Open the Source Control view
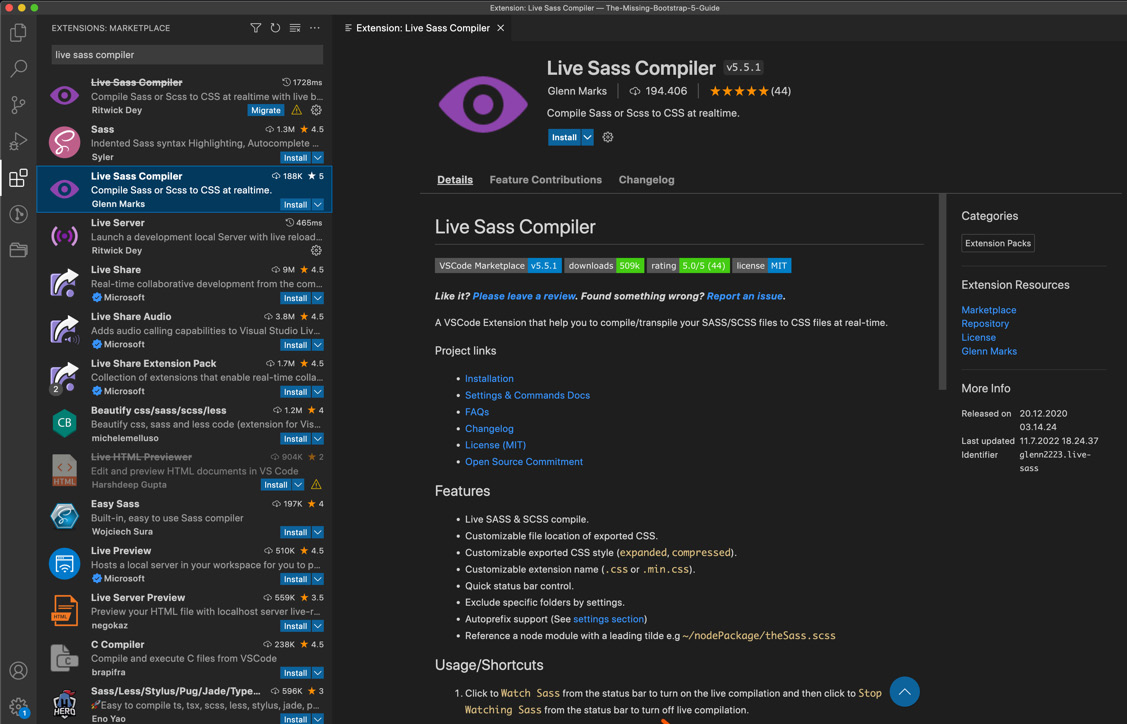The width and height of the screenshot is (1127, 724). 17,105
